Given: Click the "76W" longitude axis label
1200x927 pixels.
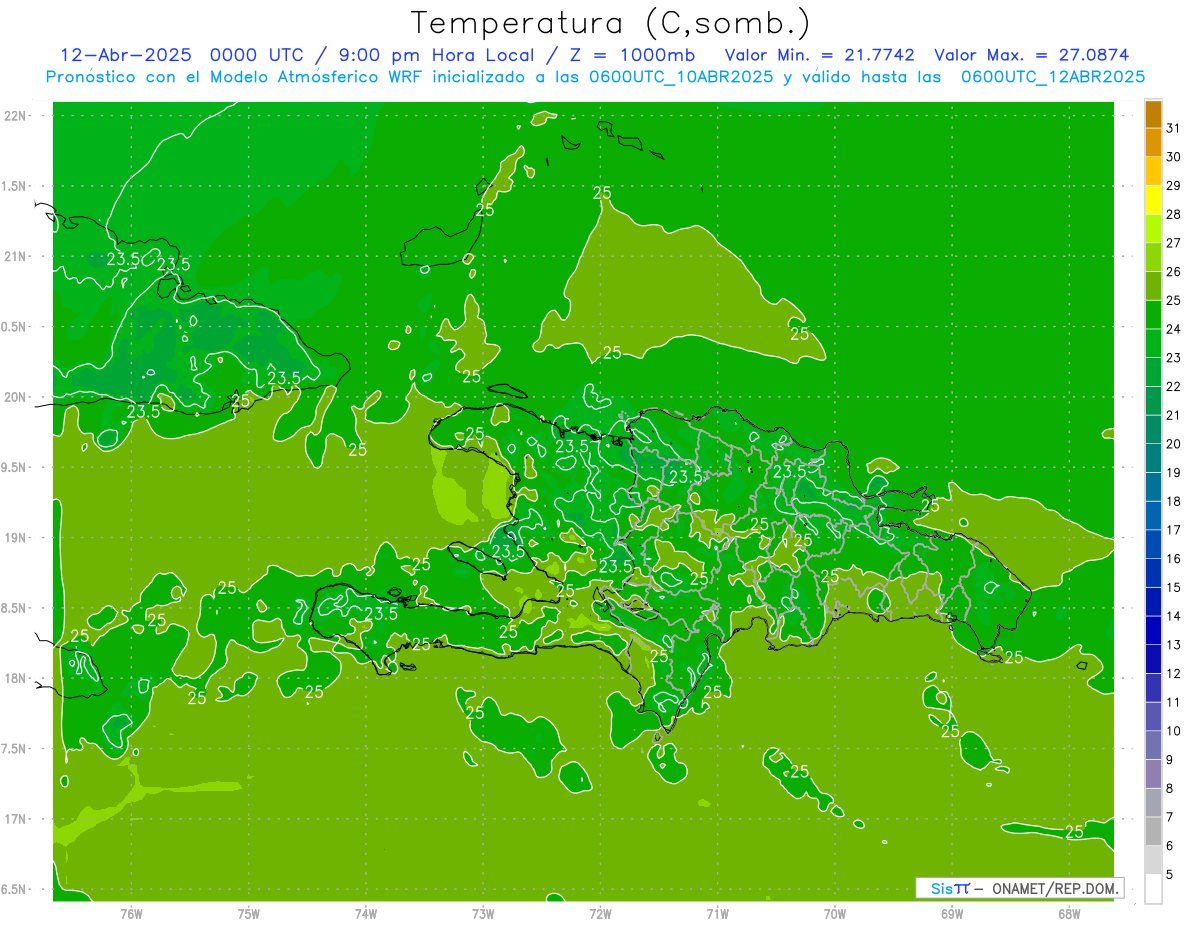Looking at the screenshot, I should tap(131, 913).
